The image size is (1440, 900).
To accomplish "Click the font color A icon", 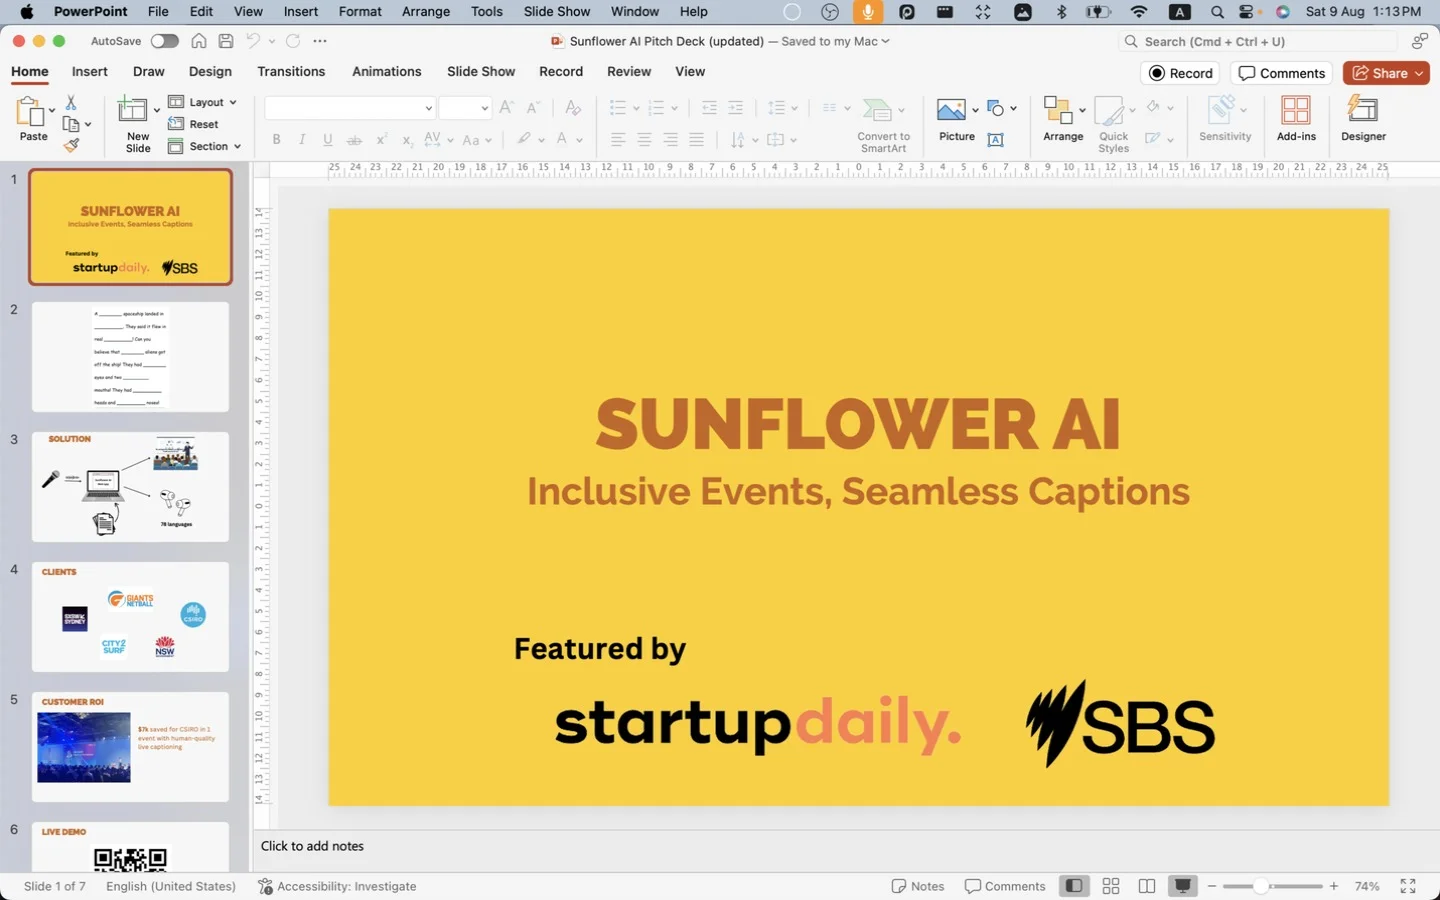I will 562,140.
